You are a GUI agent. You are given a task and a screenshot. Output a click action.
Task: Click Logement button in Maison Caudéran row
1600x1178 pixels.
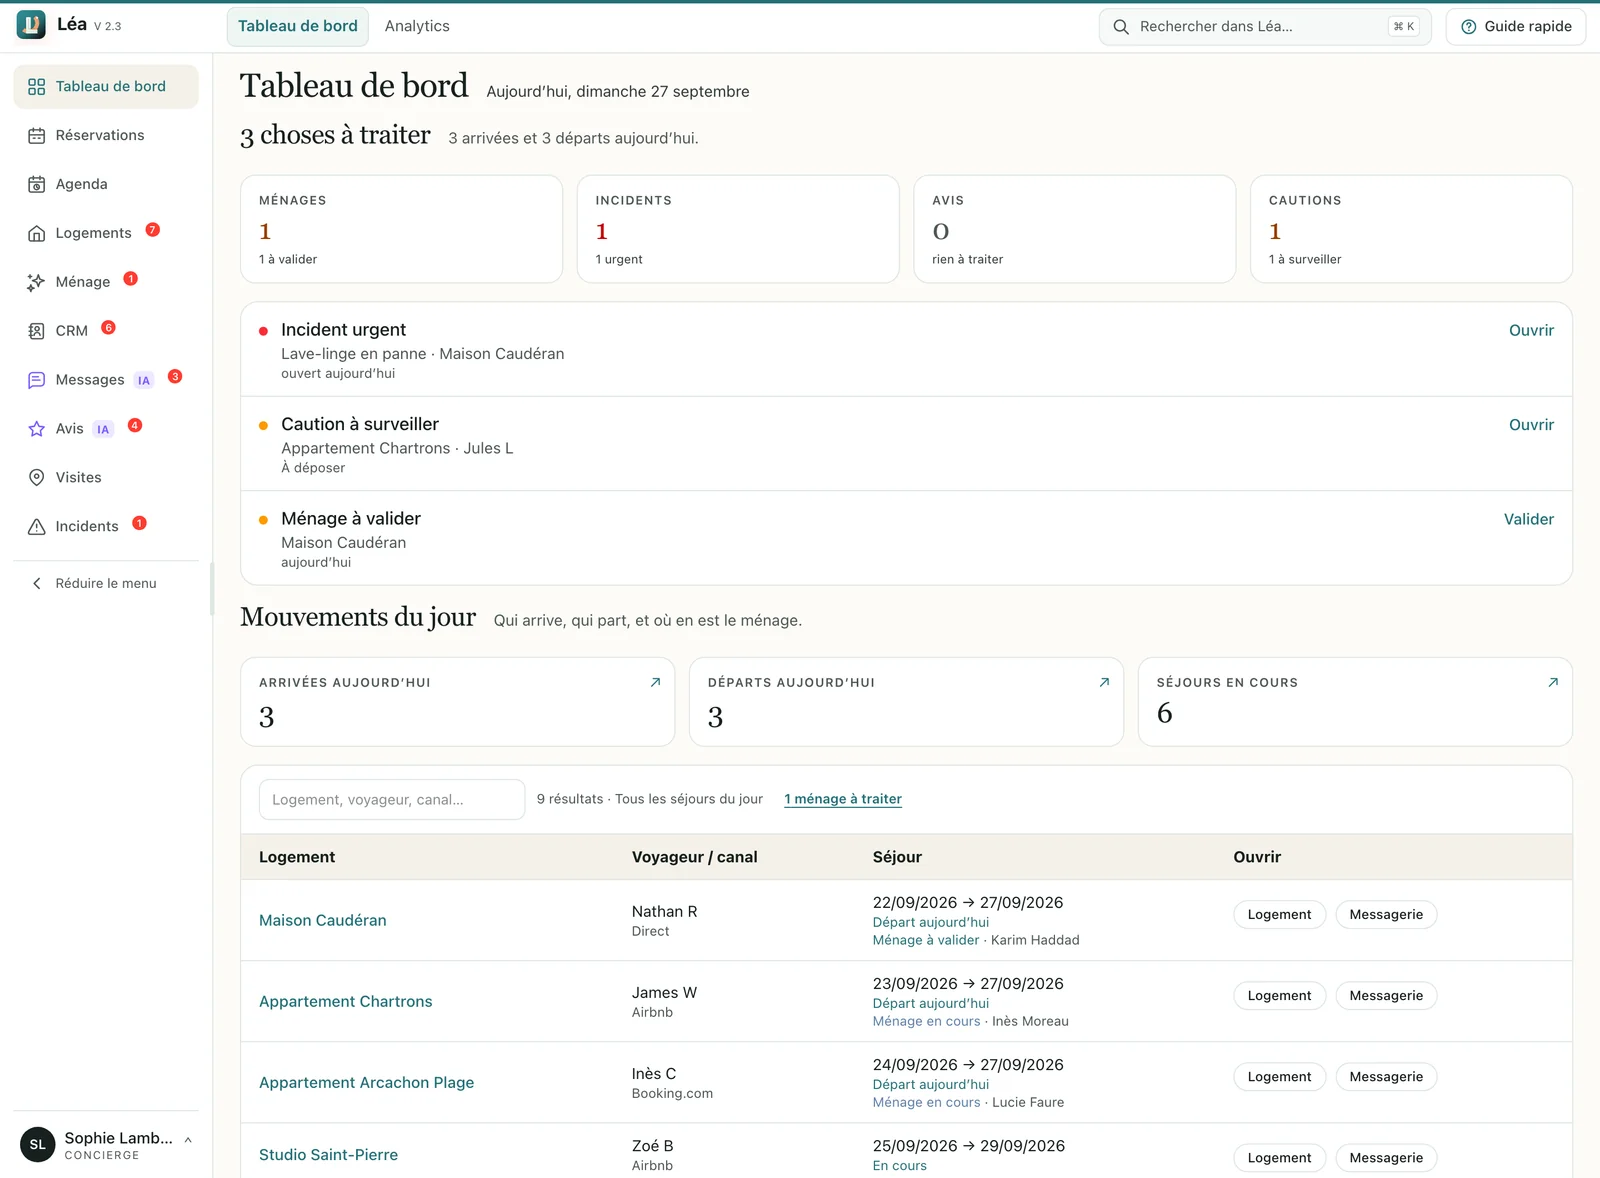(1279, 915)
